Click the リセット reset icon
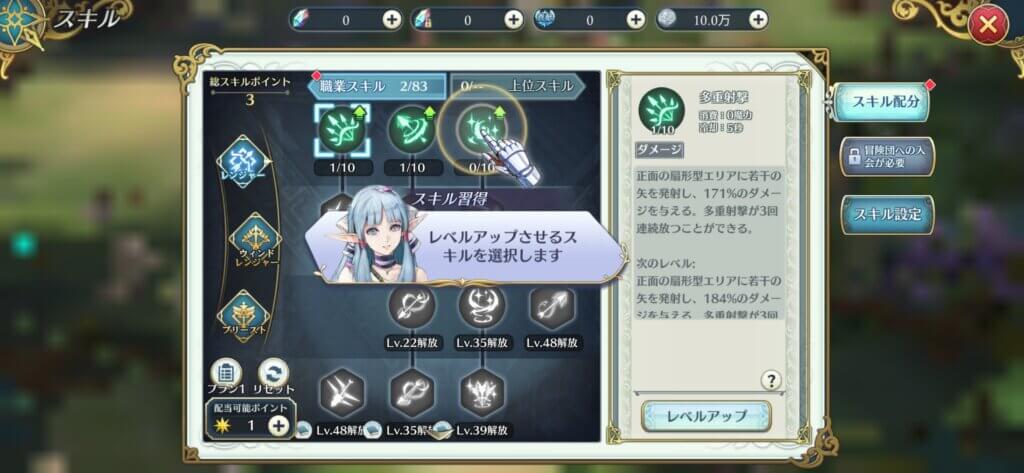Image resolution: width=1024 pixels, height=473 pixels. 273,373
